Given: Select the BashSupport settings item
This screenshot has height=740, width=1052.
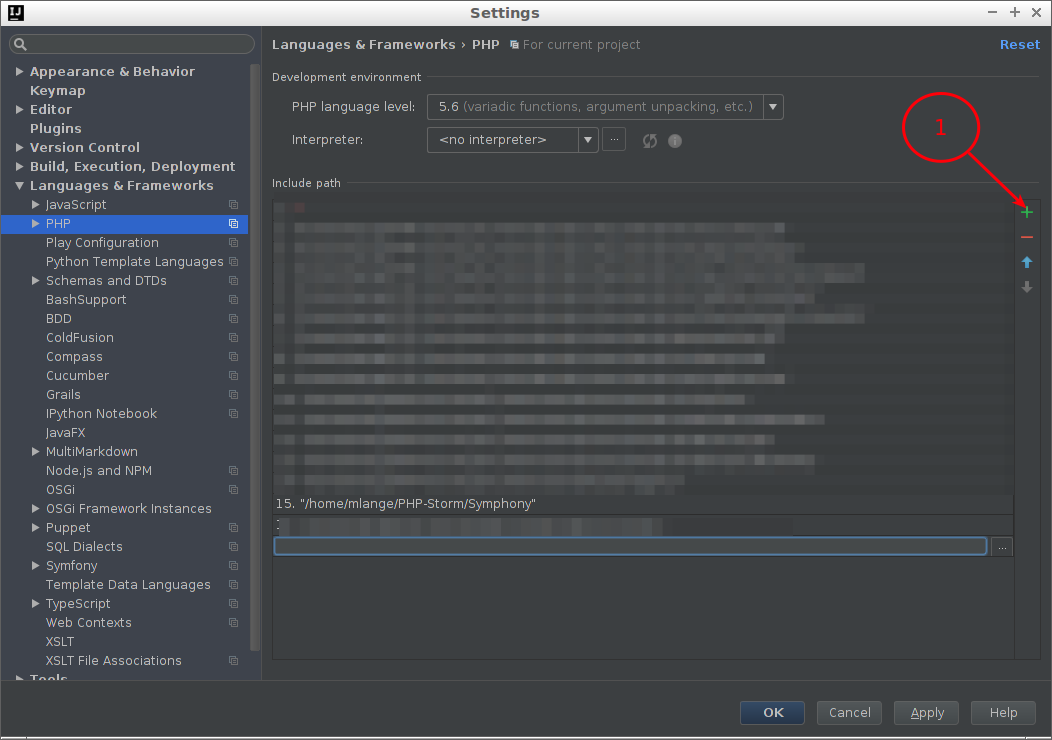Looking at the screenshot, I should click(x=86, y=299).
